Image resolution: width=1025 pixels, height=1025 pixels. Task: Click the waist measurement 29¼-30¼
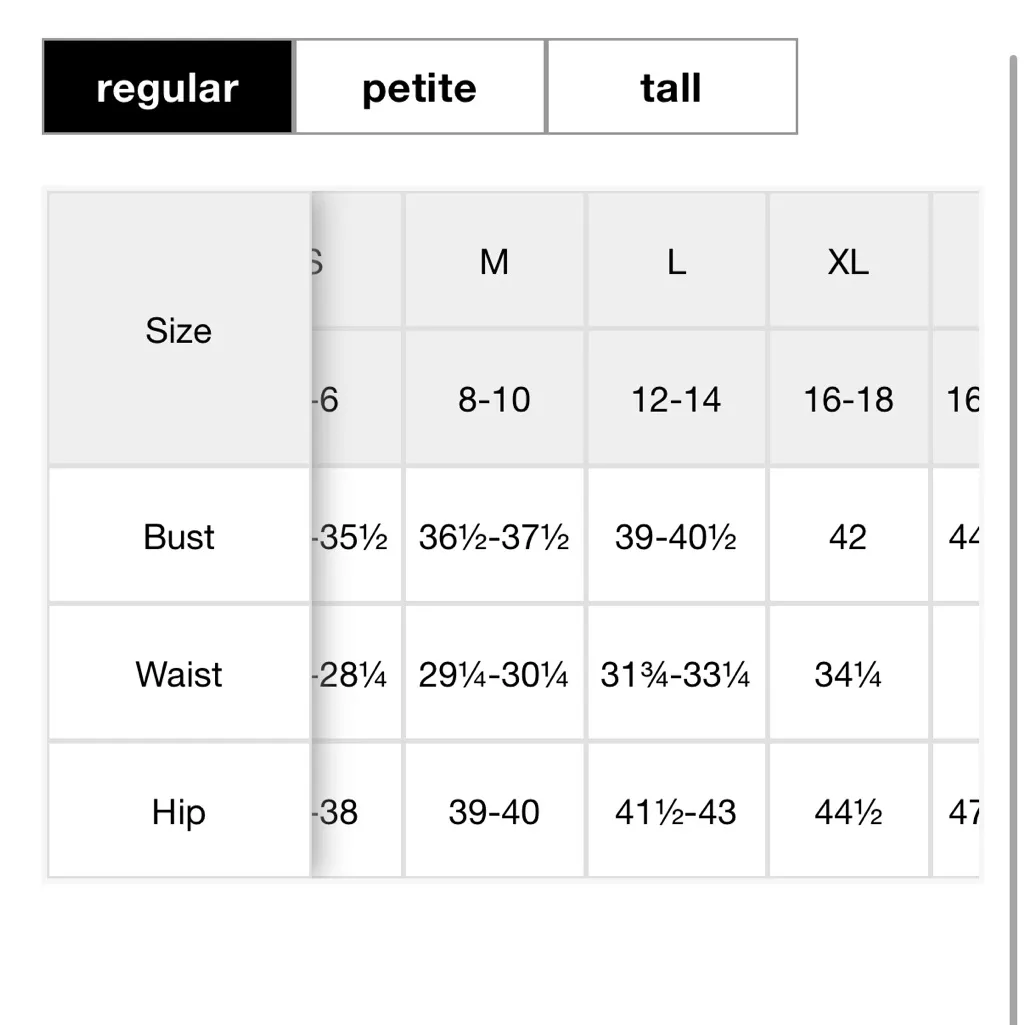493,674
